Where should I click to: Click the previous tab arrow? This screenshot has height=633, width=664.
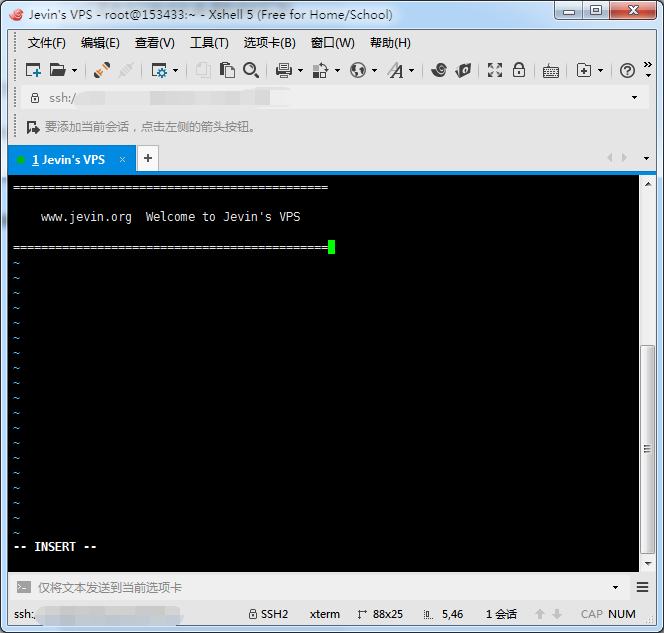click(610, 158)
